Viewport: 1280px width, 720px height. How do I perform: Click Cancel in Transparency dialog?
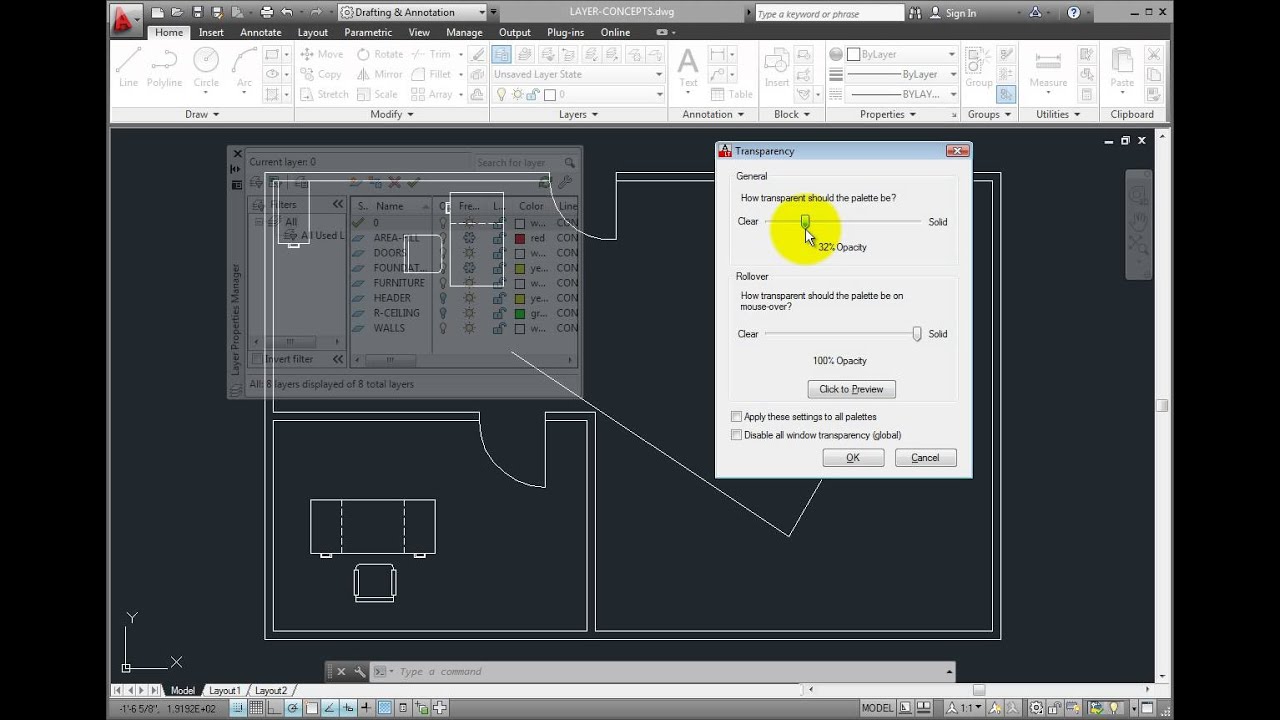[925, 458]
